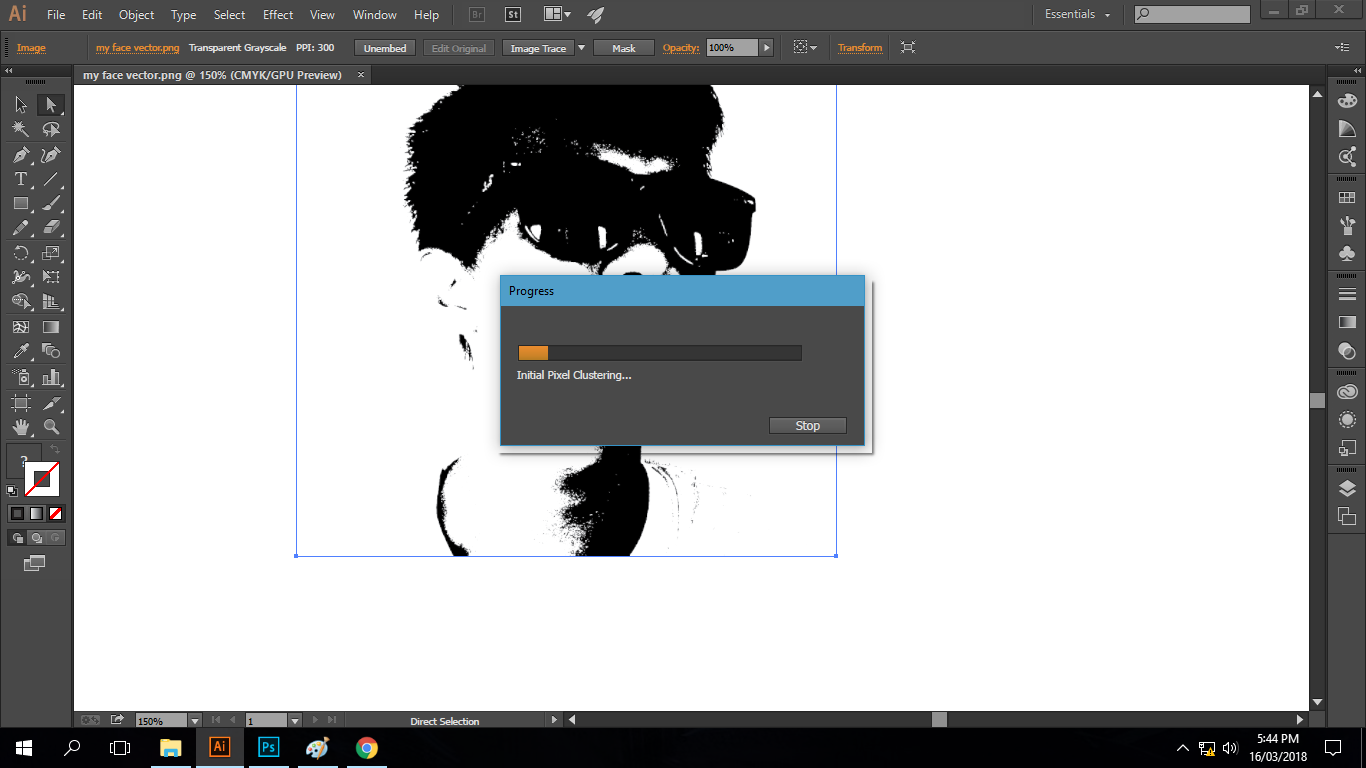Open the Swatches grid panel
The image size is (1366, 768).
pos(1347,198)
